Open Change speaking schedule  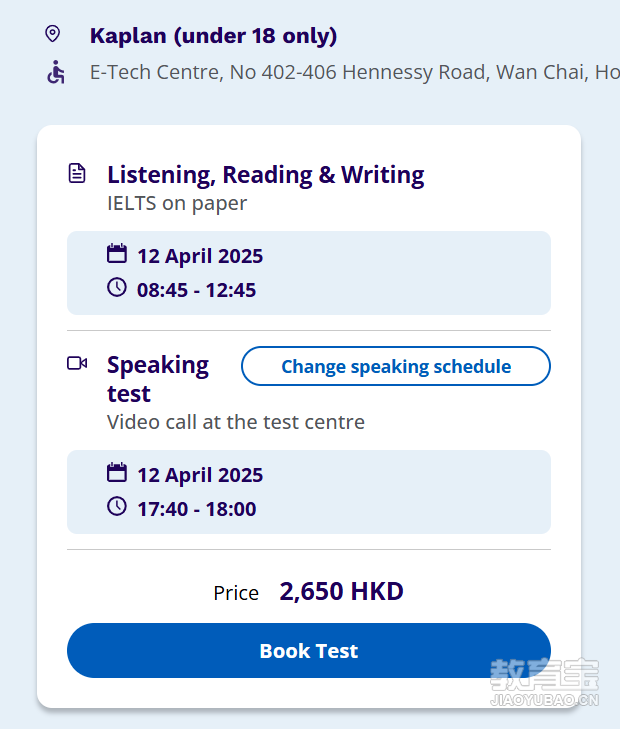pyautogui.click(x=396, y=366)
